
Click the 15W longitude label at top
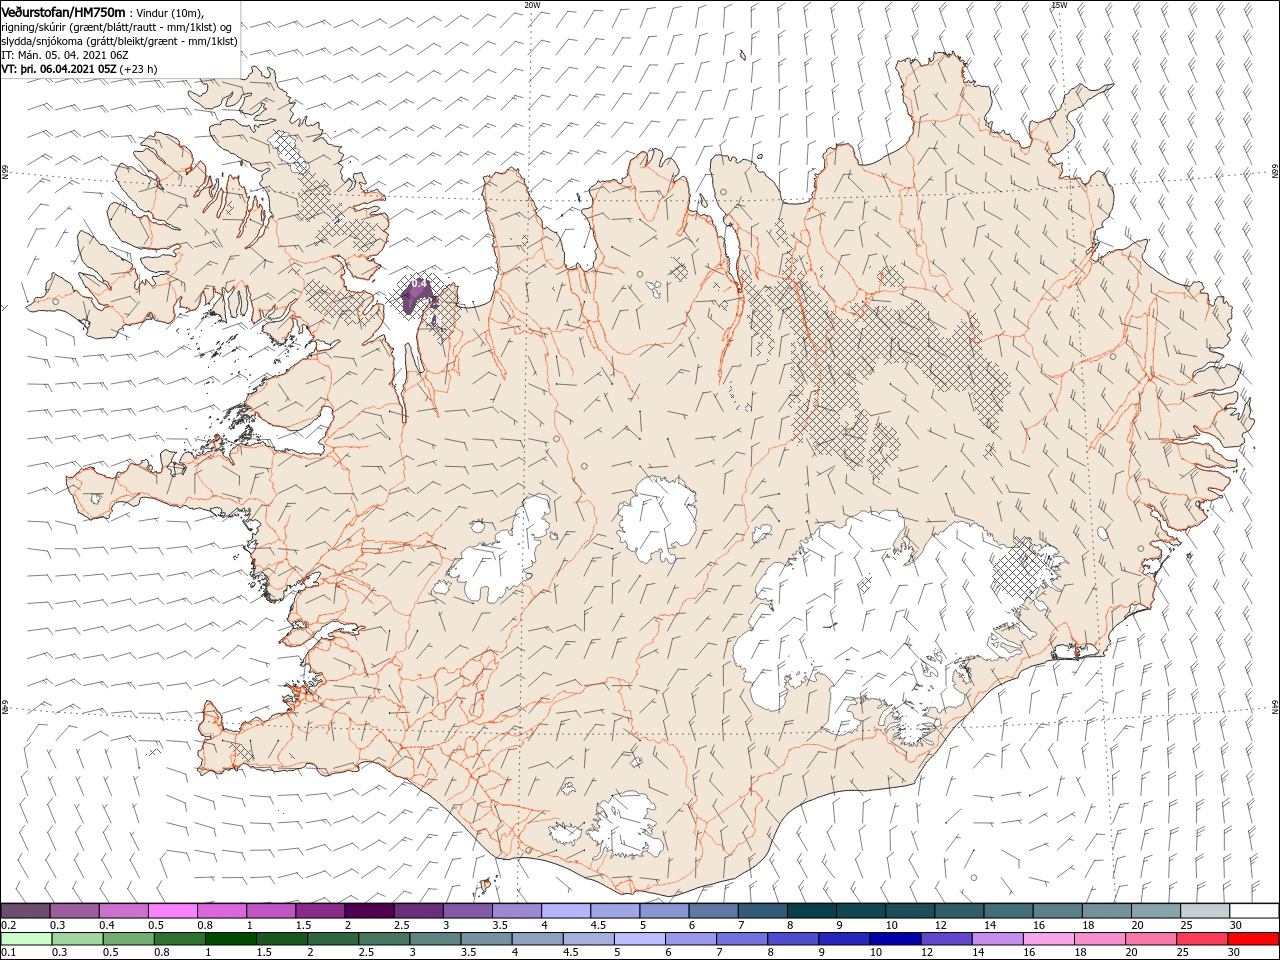(x=1059, y=5)
